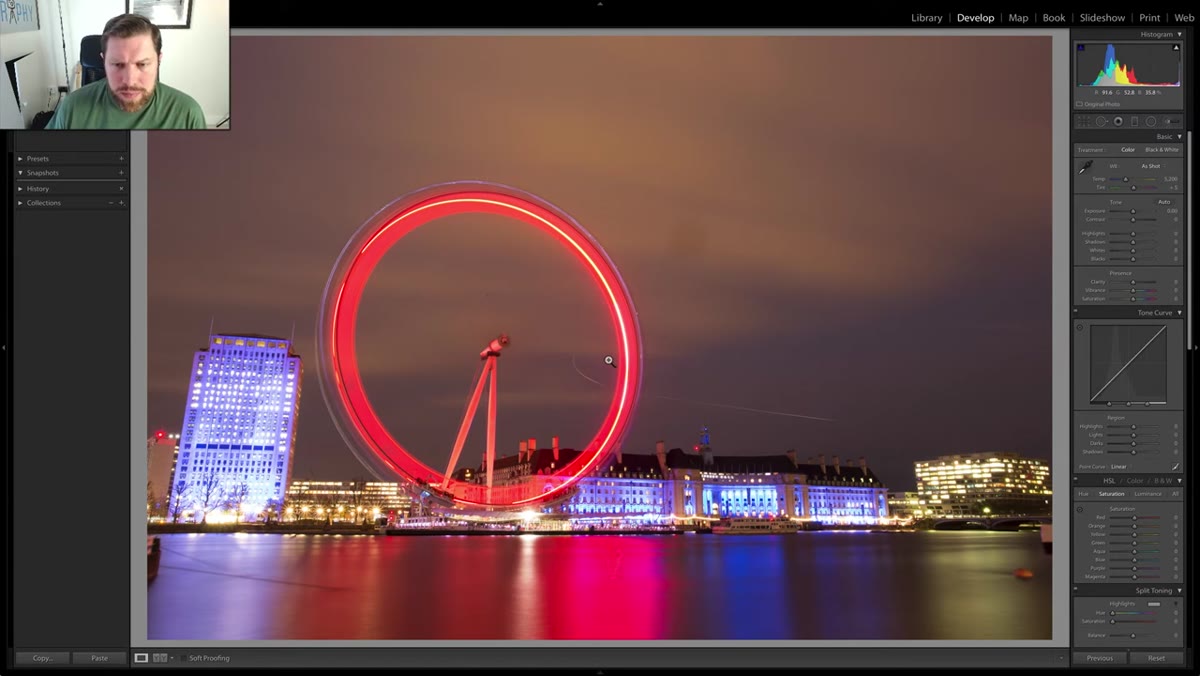
Task: Enable the Soft Proofing checkbox
Action: (184, 658)
